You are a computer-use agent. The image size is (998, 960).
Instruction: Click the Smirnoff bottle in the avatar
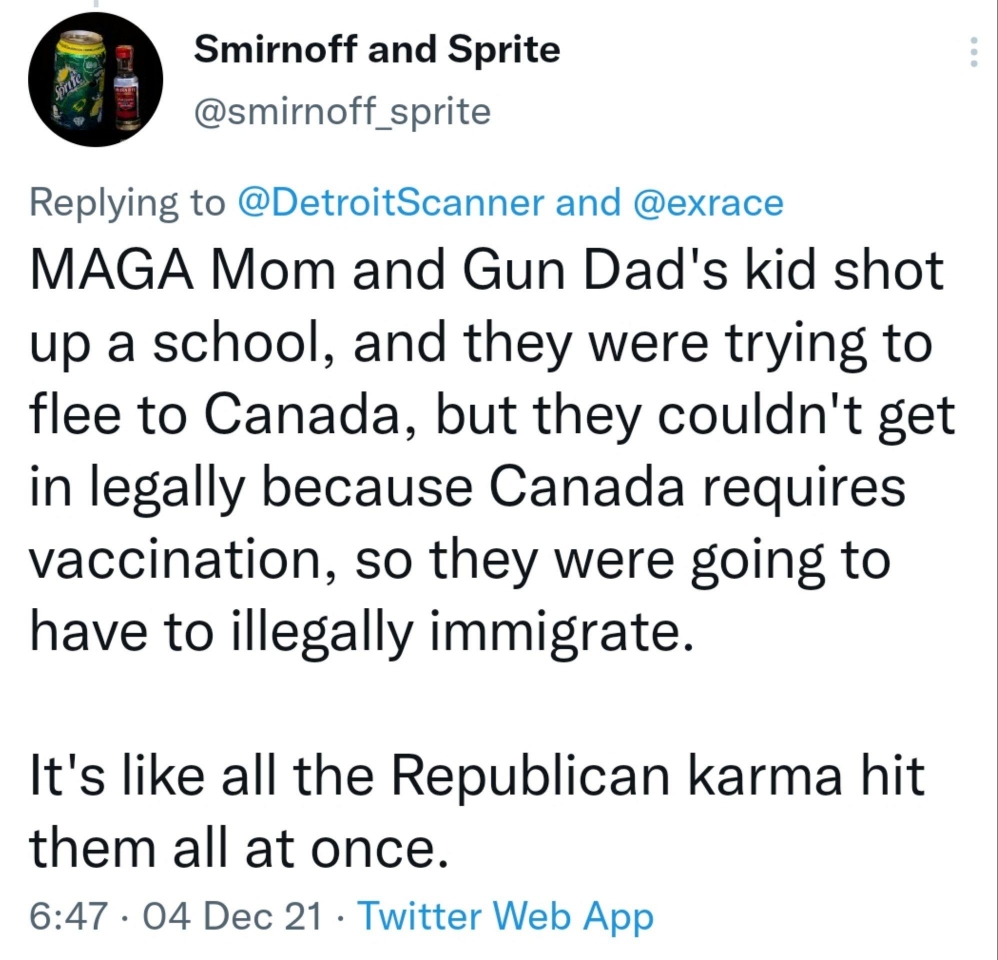click(x=127, y=88)
